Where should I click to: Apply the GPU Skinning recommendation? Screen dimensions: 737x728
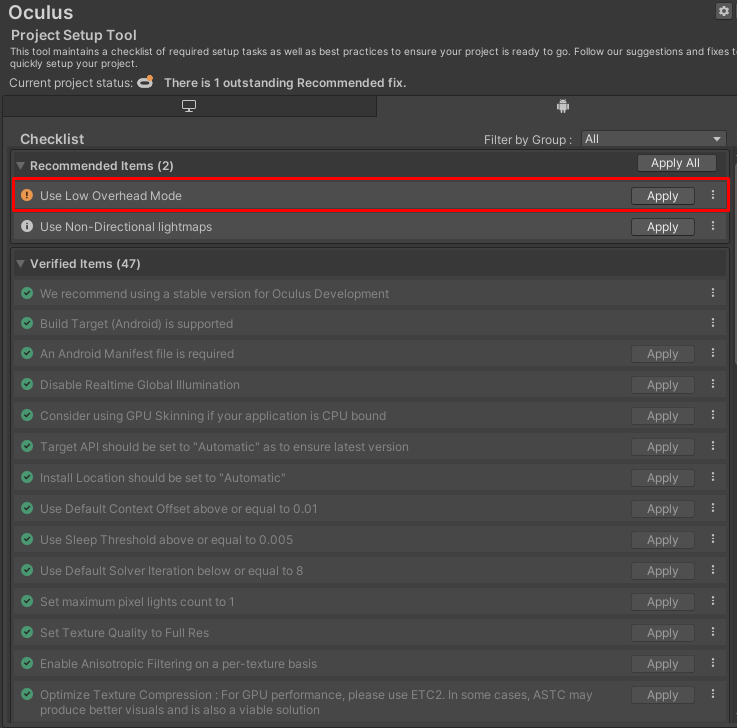662,416
